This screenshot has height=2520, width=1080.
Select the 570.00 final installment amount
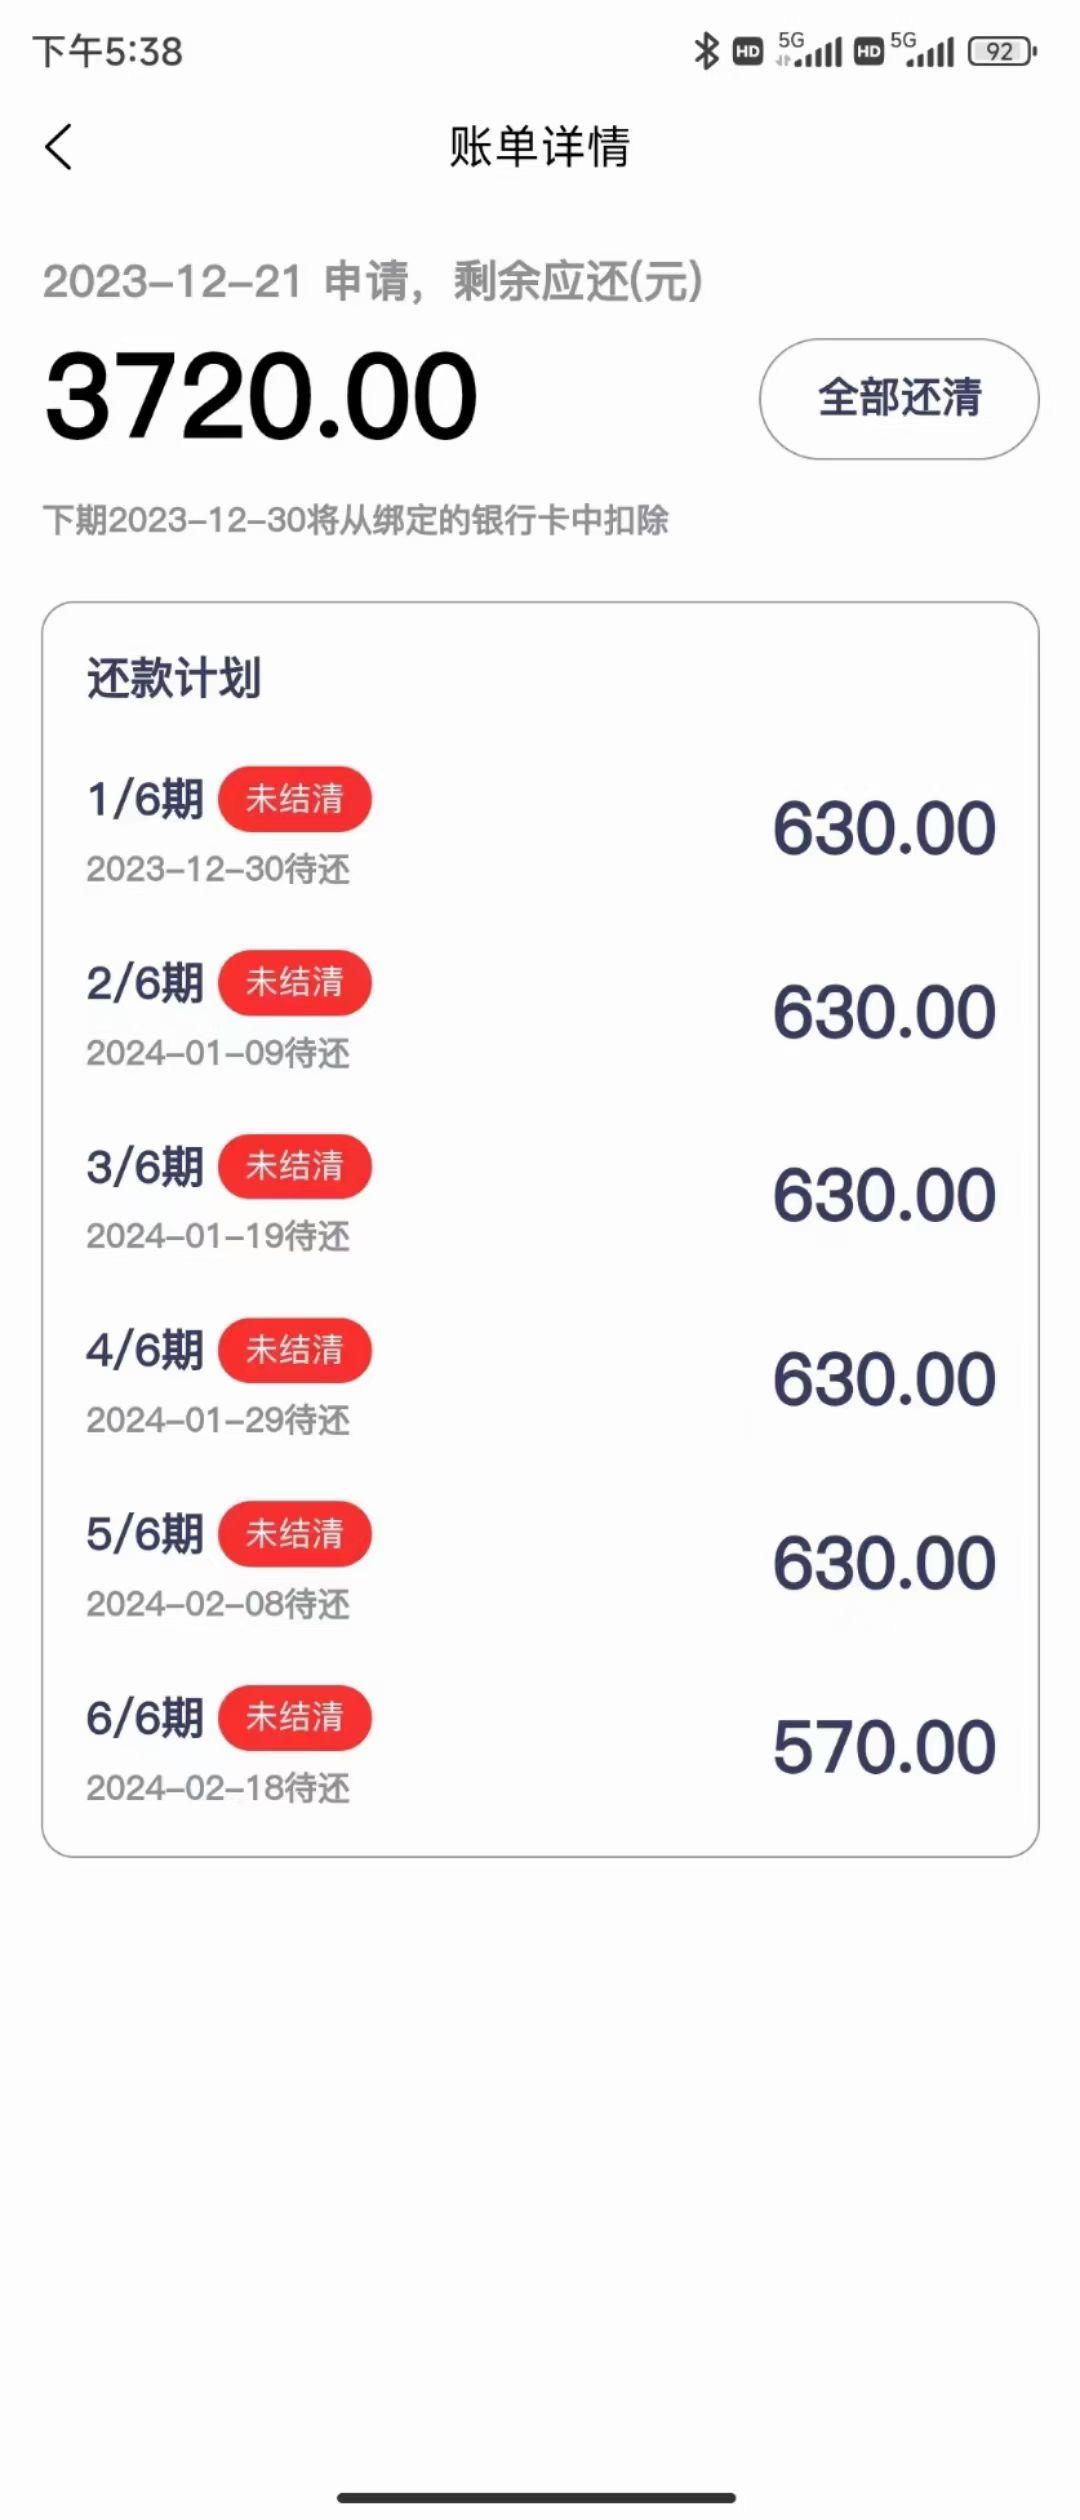tap(884, 1747)
